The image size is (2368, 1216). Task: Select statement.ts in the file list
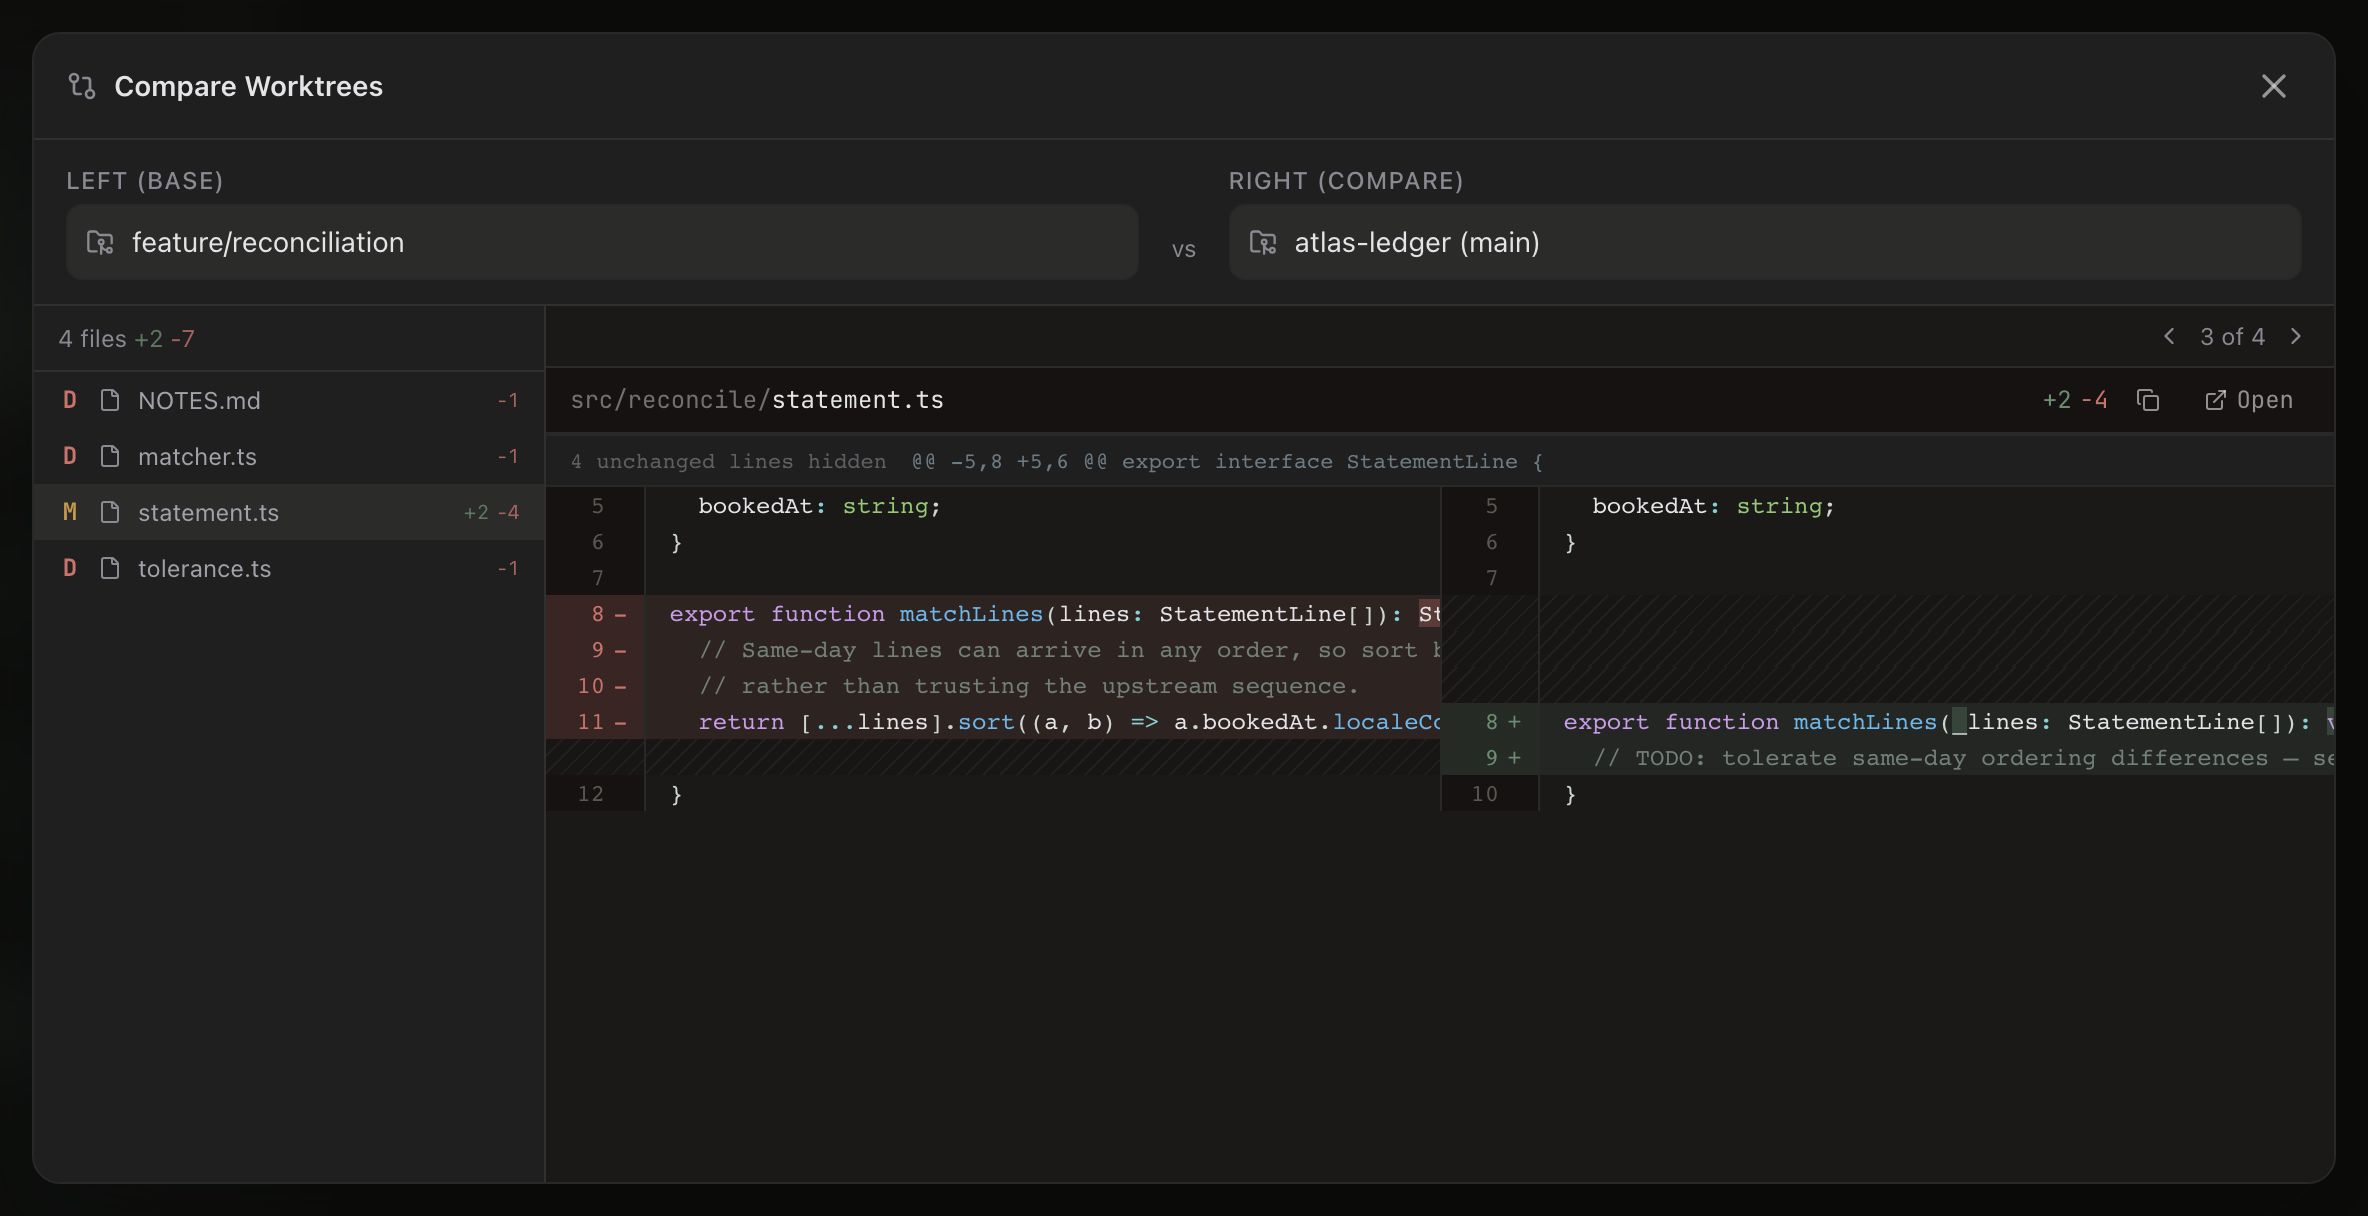[289, 512]
